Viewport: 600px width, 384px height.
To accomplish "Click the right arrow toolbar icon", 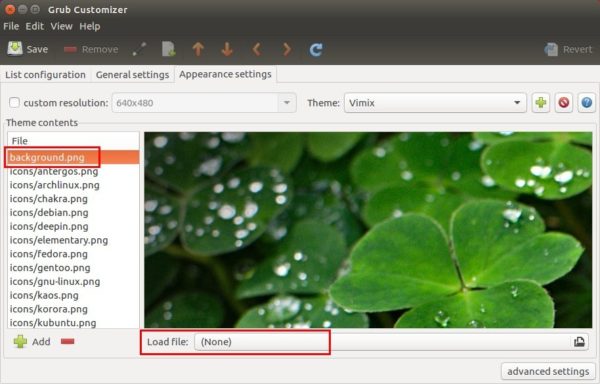I will click(286, 49).
